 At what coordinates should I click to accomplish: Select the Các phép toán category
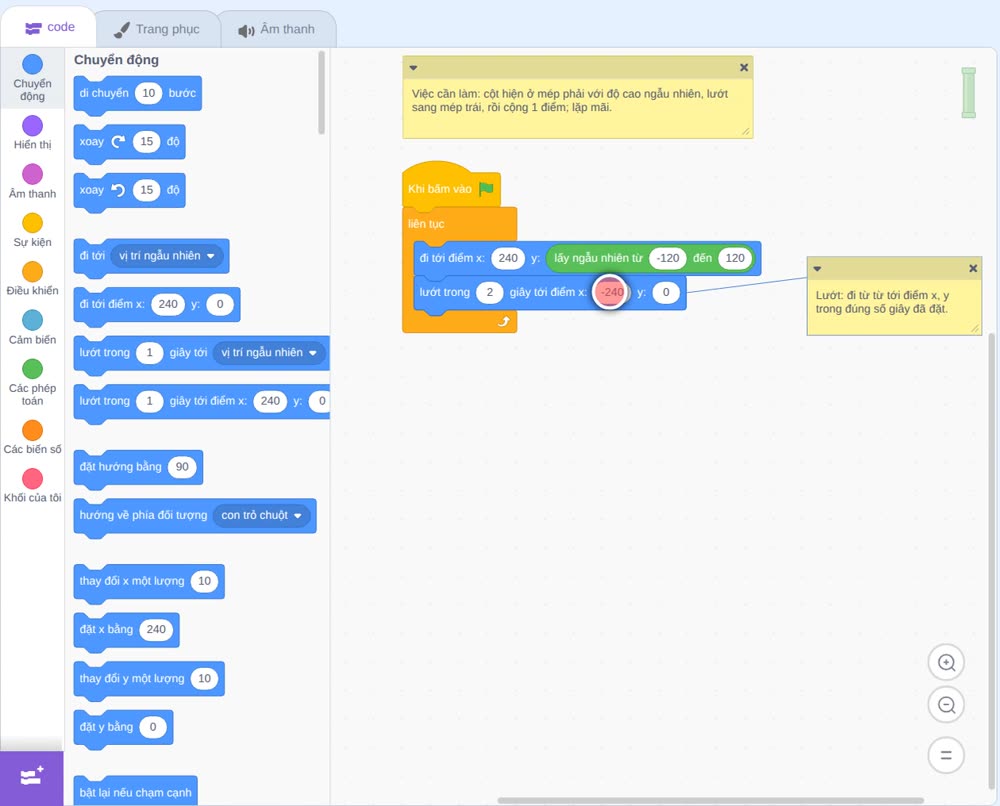tap(33, 369)
